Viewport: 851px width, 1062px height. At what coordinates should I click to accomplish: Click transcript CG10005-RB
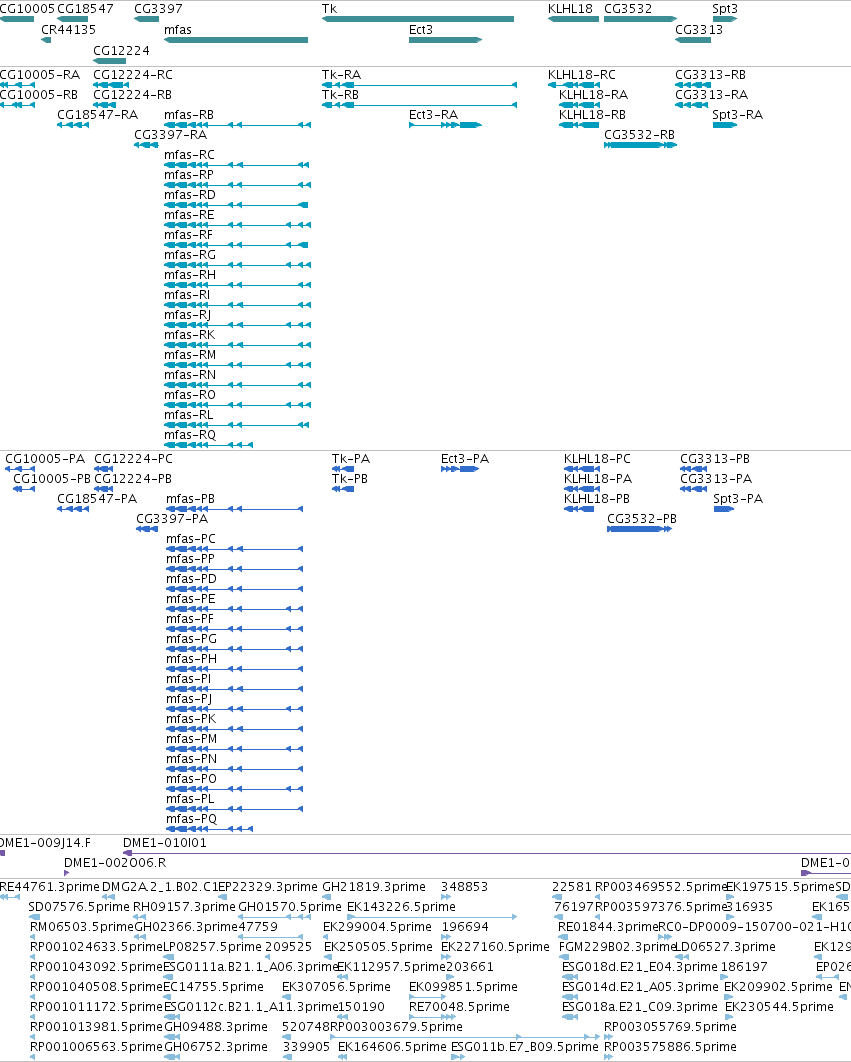point(39,95)
